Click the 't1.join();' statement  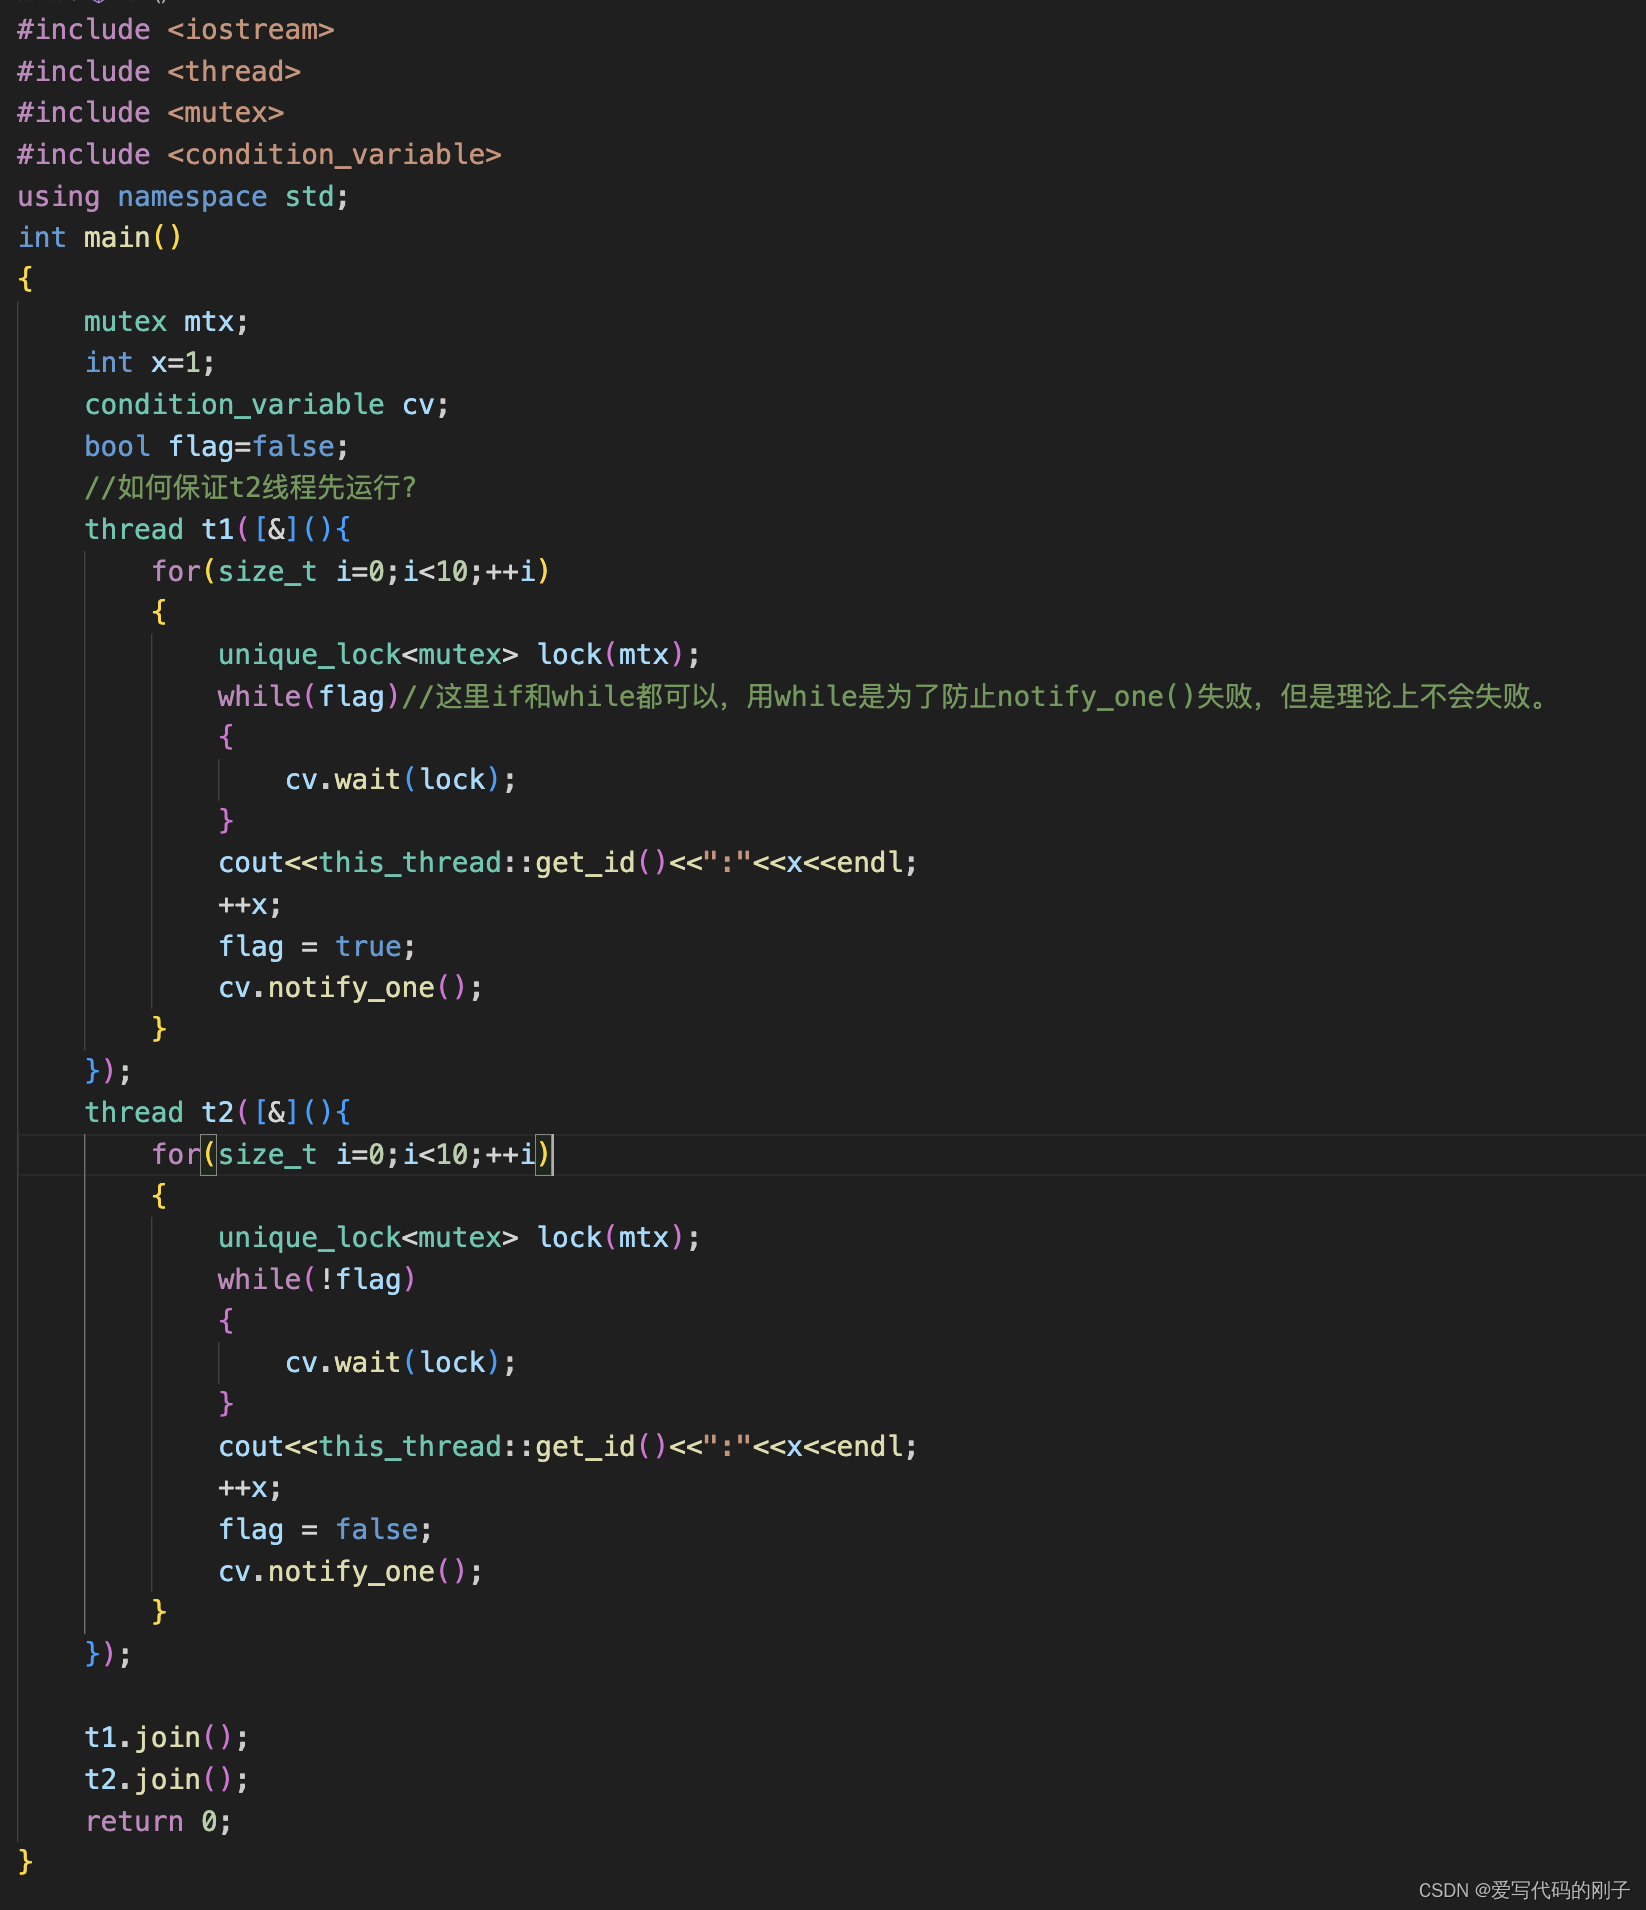coord(167,1738)
